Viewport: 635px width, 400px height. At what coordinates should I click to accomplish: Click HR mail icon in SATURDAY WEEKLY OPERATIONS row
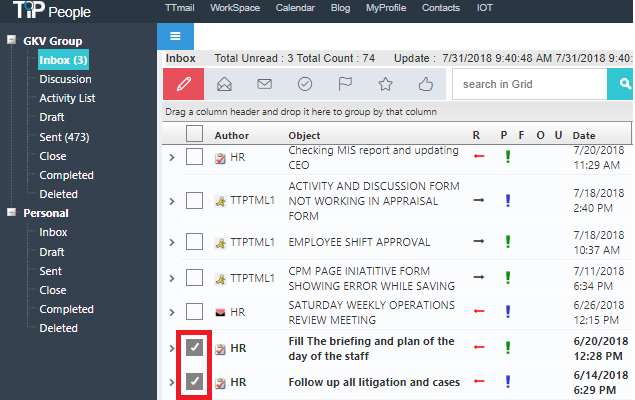(x=220, y=313)
